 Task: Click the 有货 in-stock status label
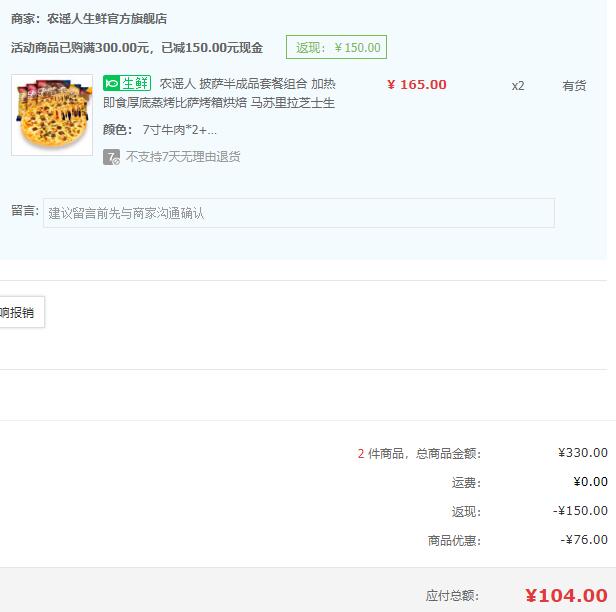coord(574,85)
